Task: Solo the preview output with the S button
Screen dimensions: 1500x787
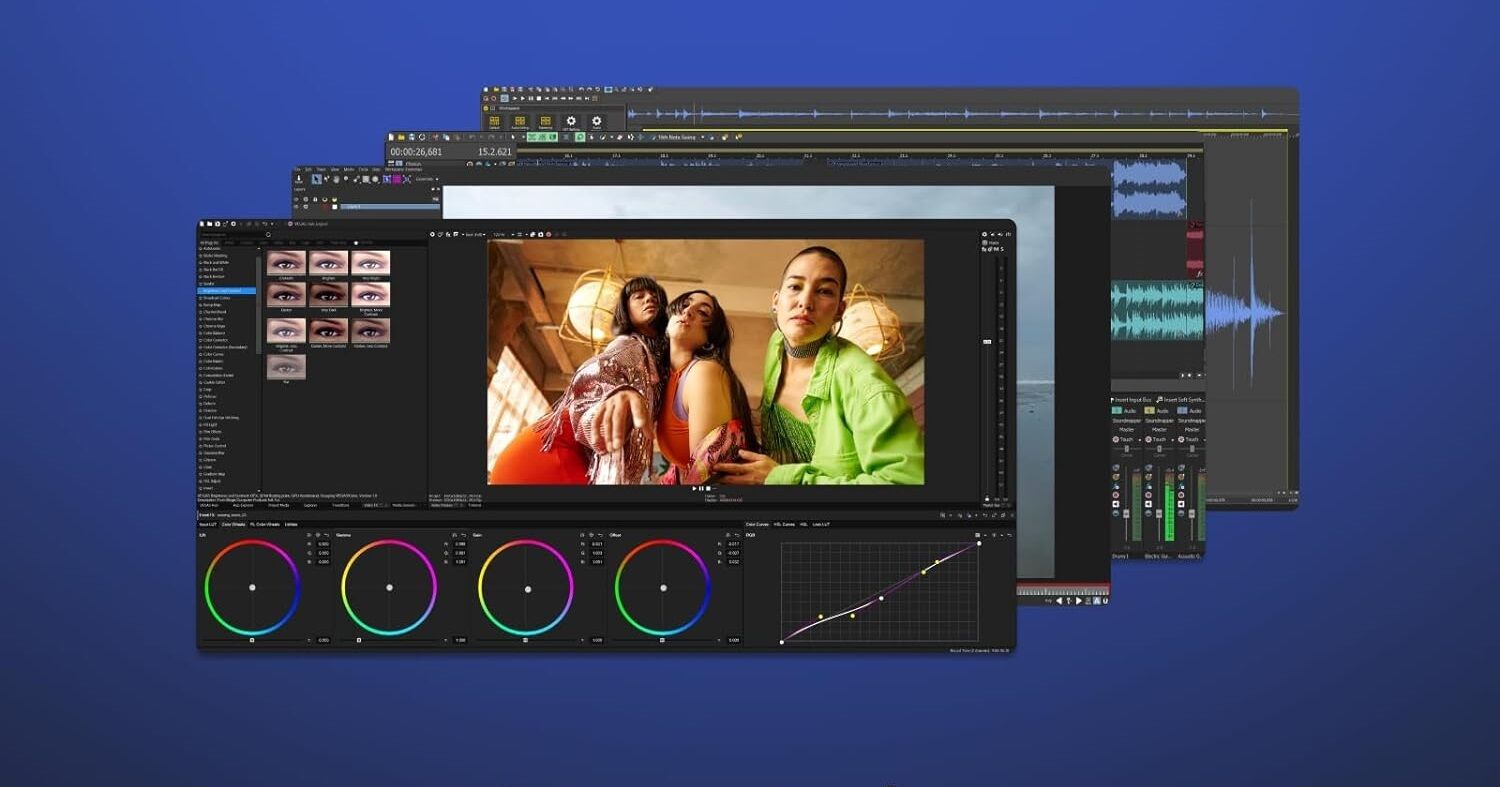Action: tap(1003, 249)
